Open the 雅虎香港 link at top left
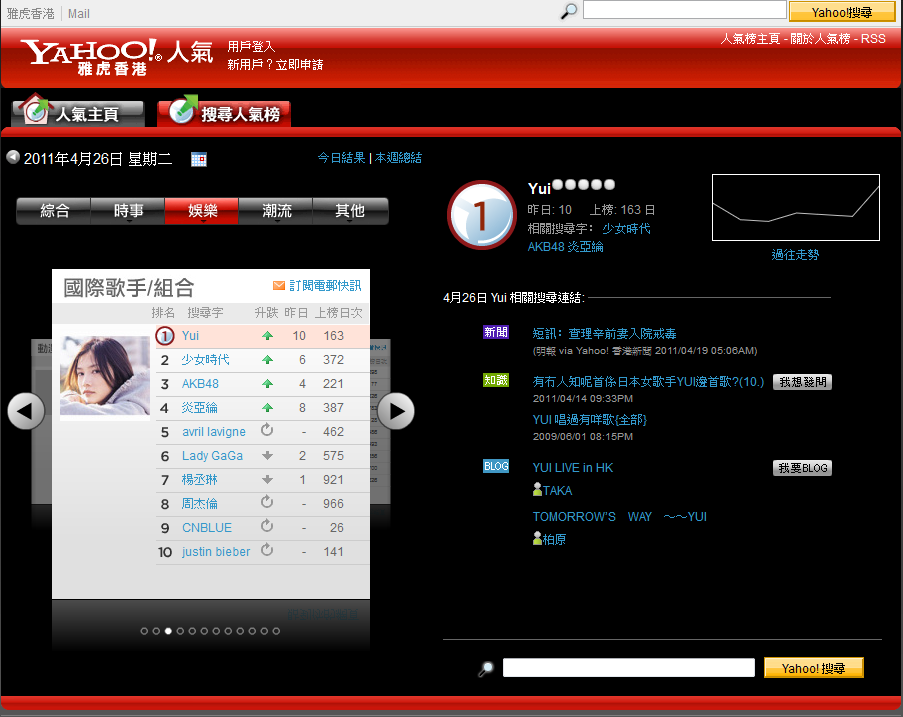 pyautogui.click(x=31, y=13)
